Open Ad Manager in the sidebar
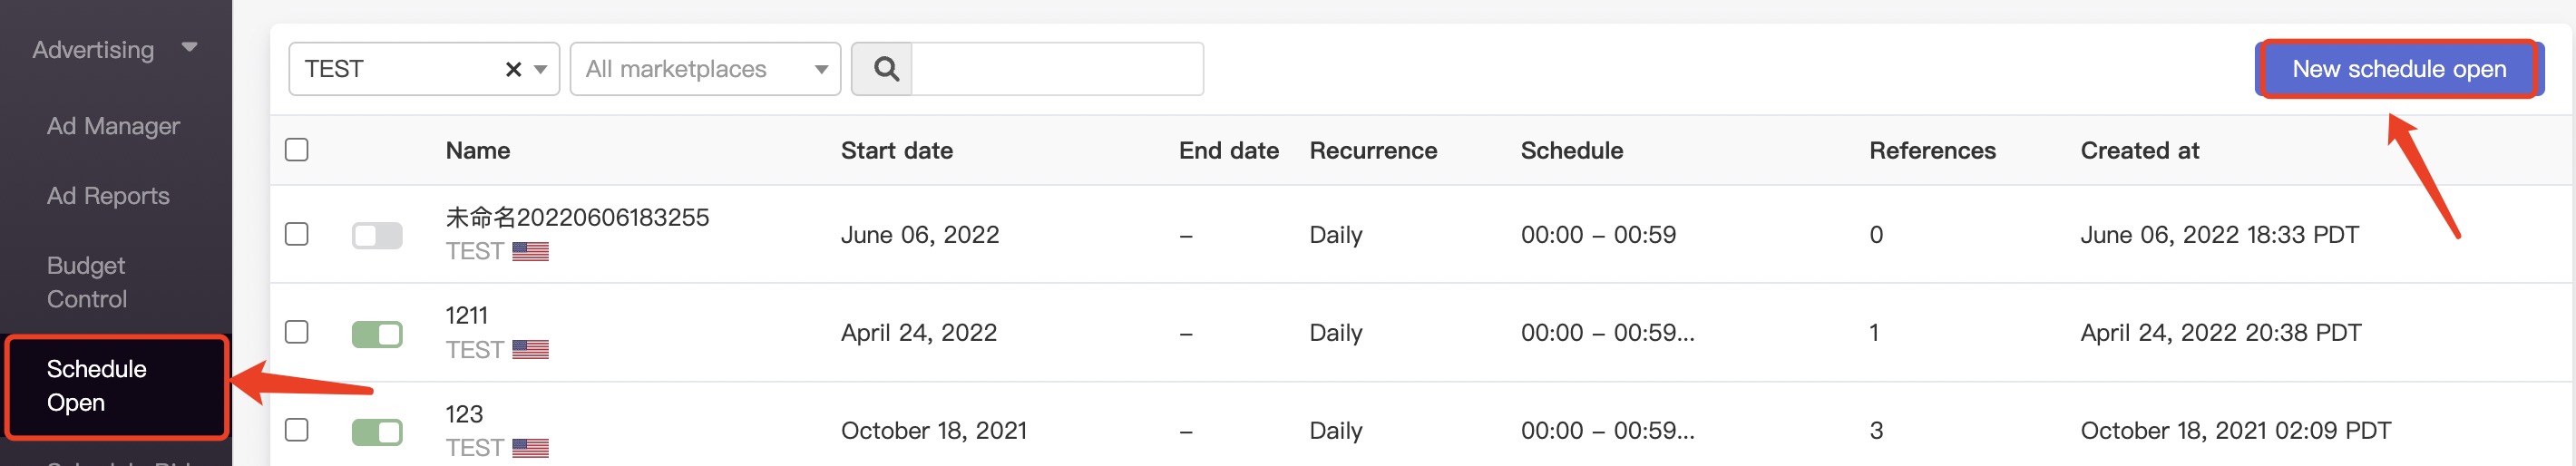This screenshot has height=466, width=2576. tap(113, 126)
